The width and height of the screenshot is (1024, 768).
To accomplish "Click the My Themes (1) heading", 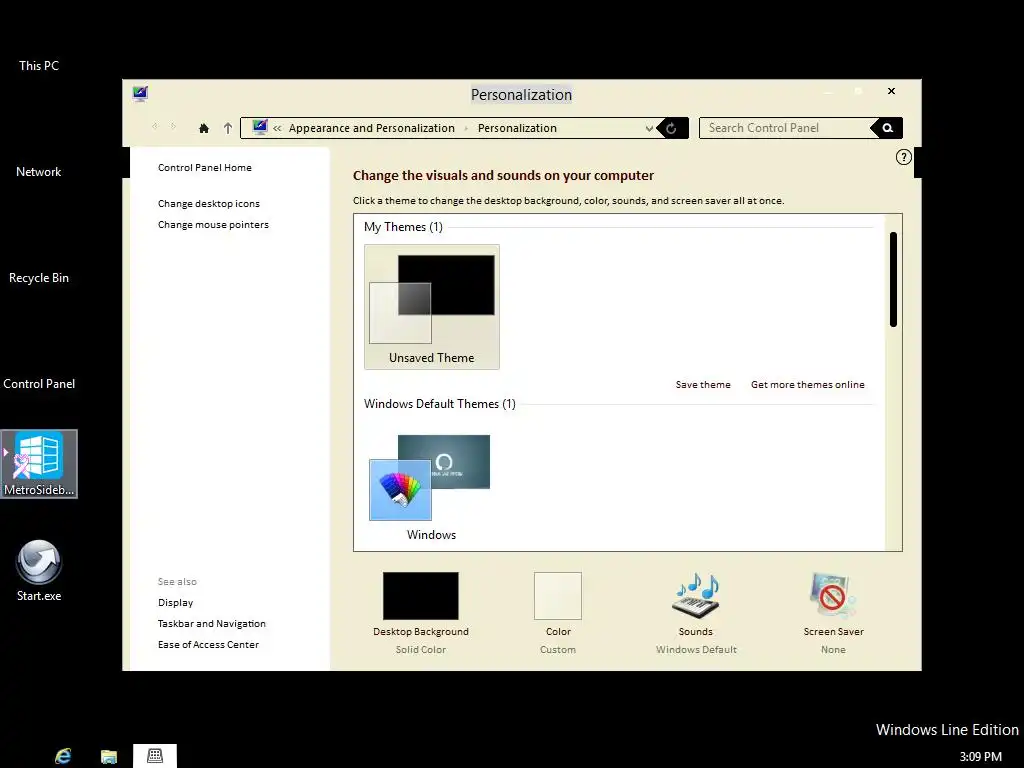I will tap(403, 227).
